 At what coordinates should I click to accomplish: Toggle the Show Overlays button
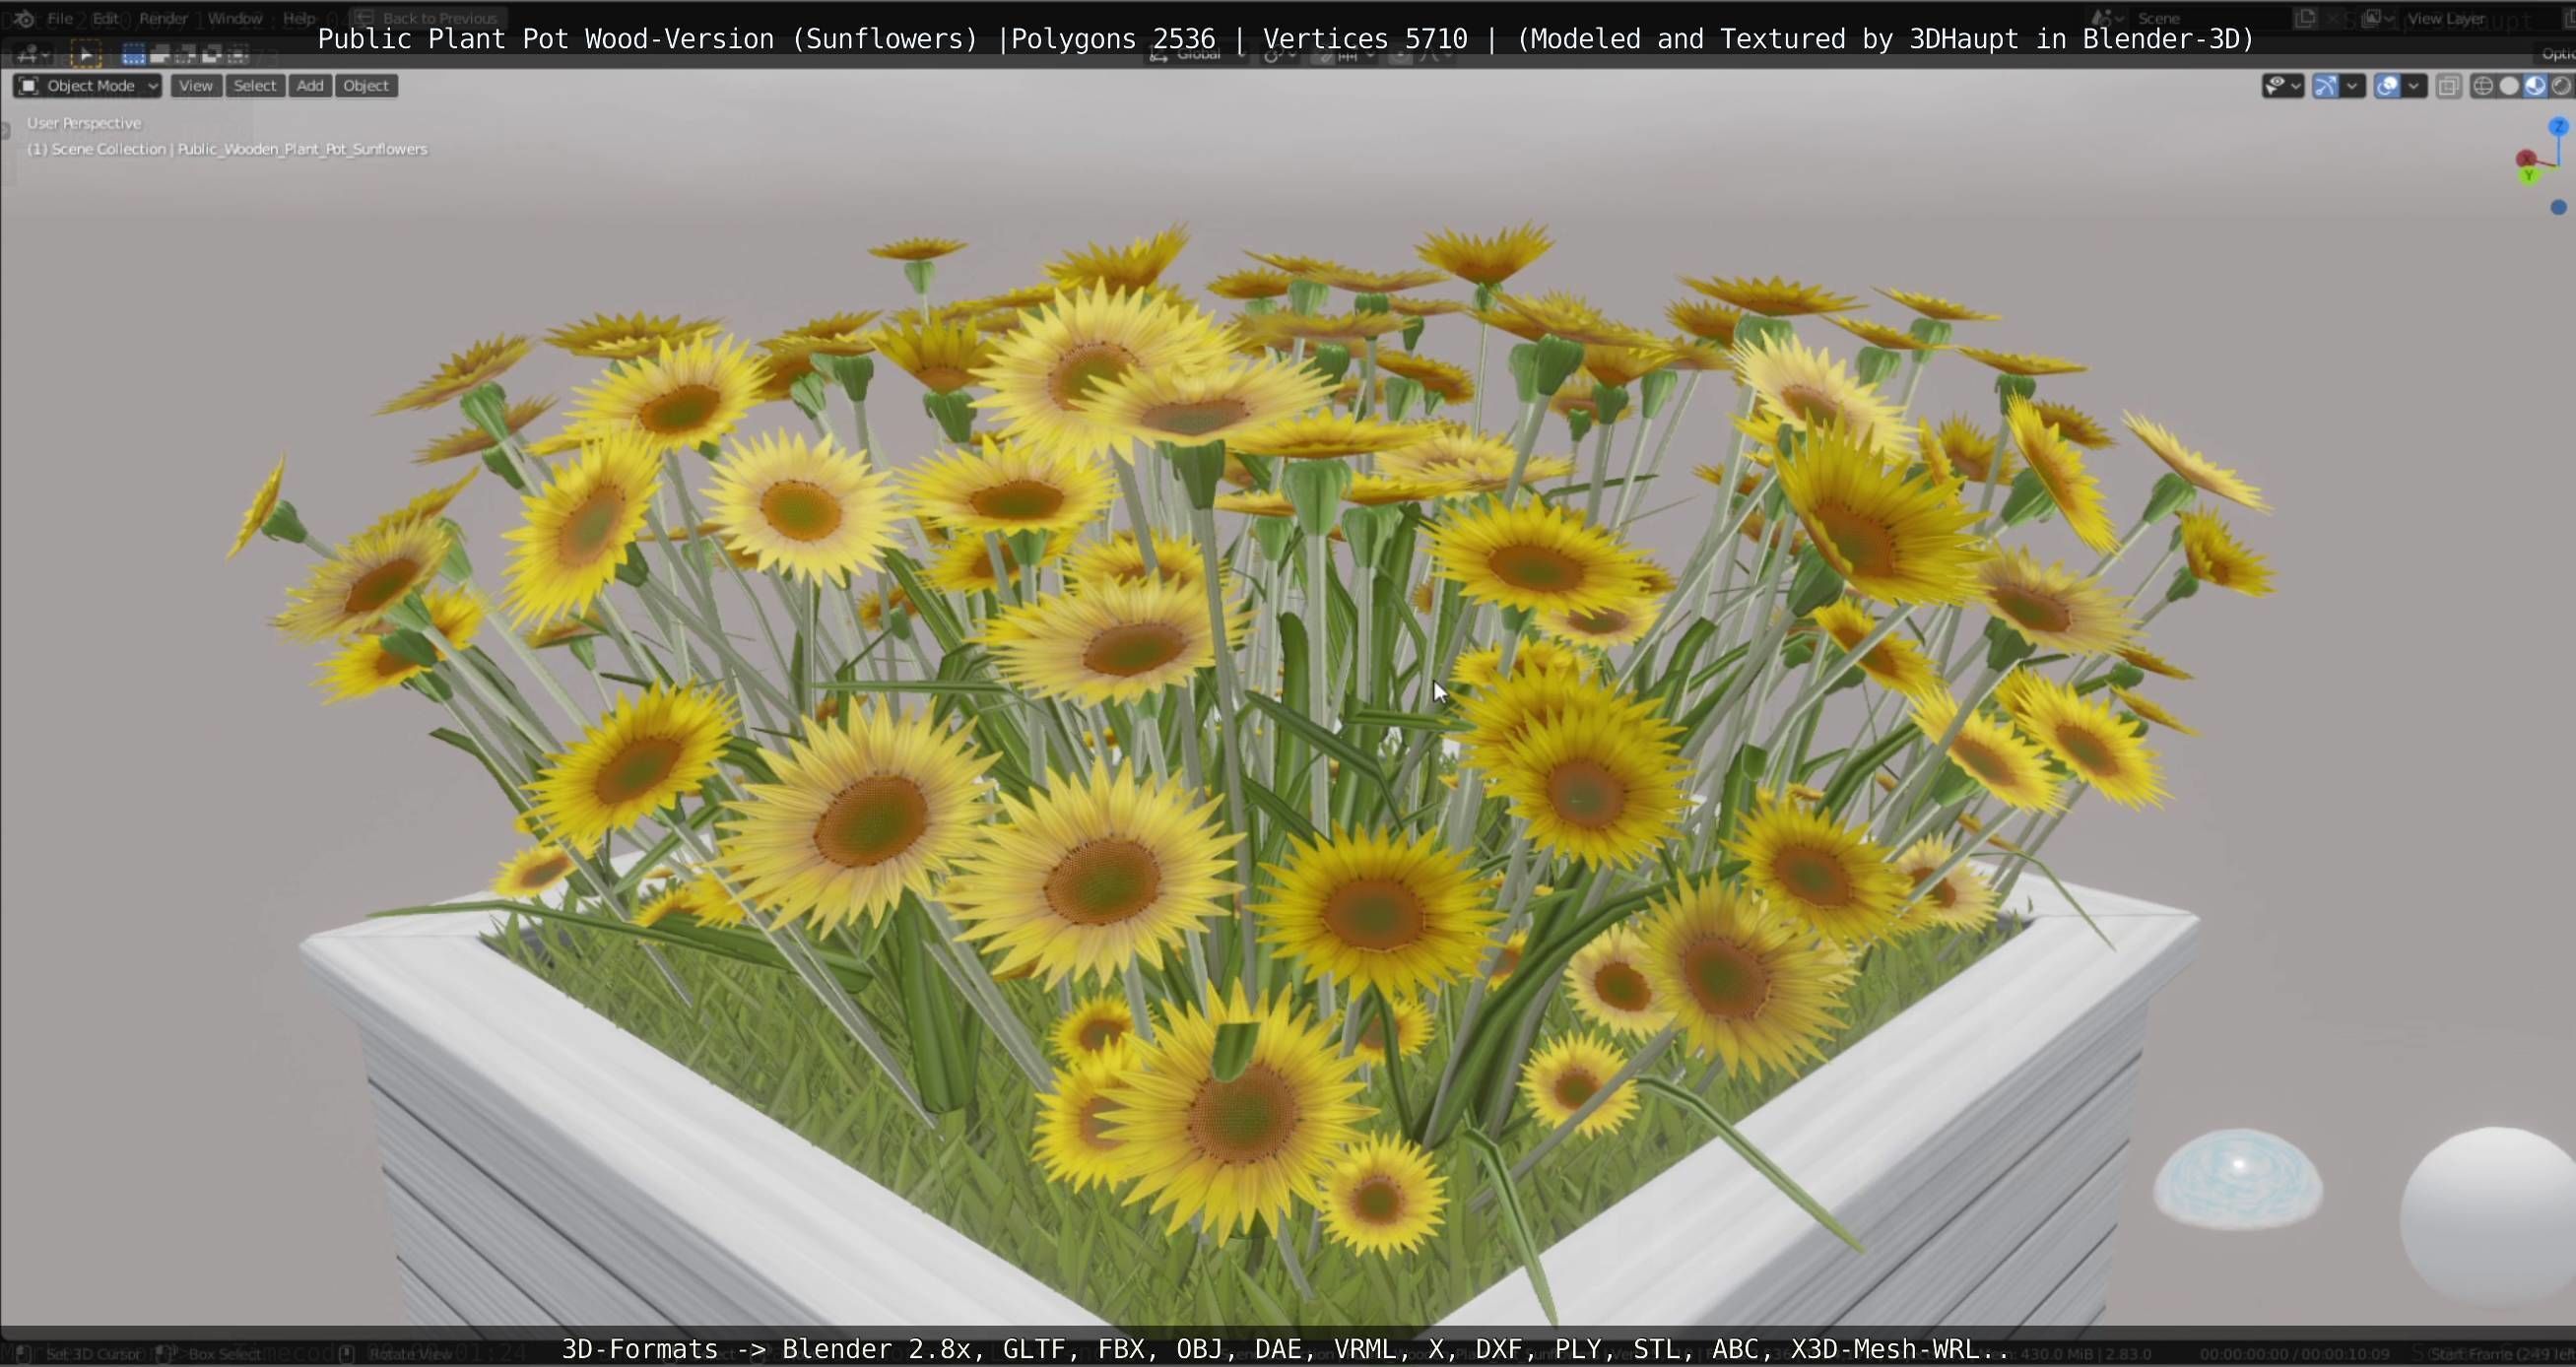[x=2387, y=86]
